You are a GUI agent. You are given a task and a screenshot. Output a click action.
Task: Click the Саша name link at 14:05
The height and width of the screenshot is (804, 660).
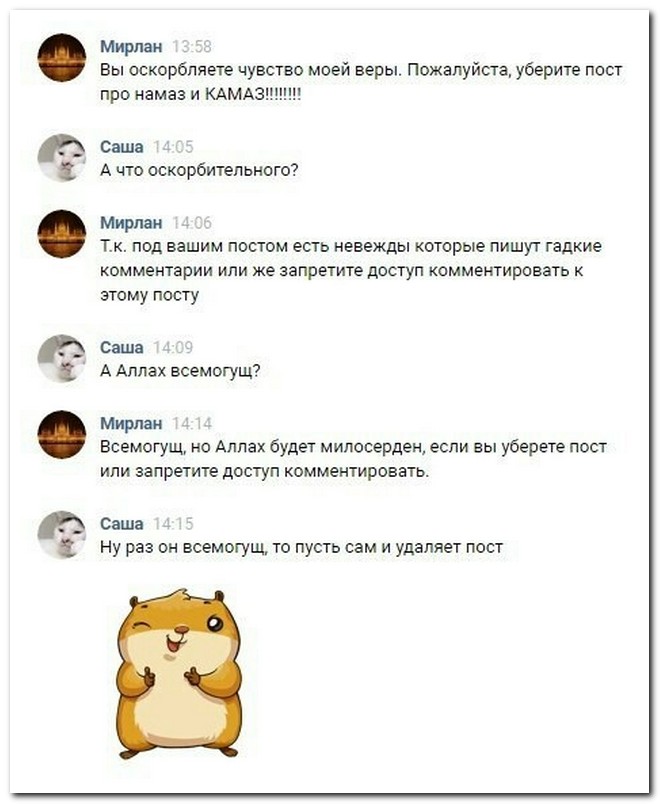click(x=122, y=147)
